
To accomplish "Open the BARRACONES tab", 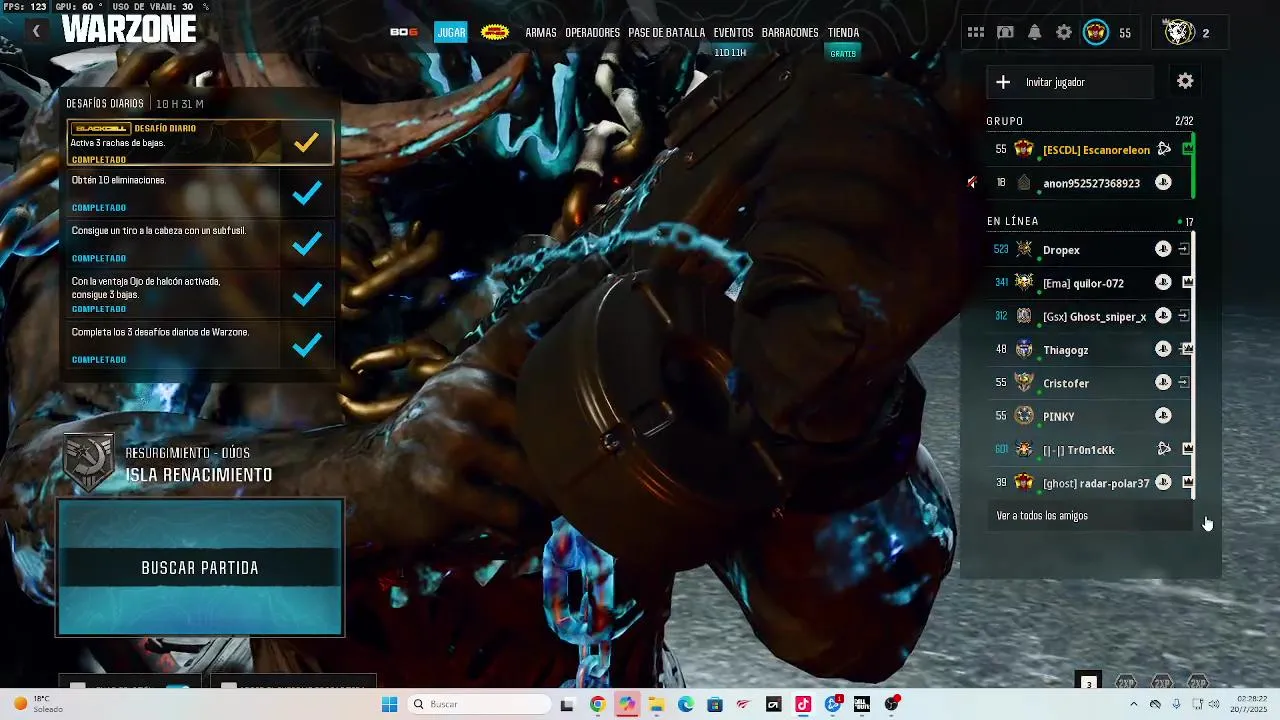I will point(790,32).
